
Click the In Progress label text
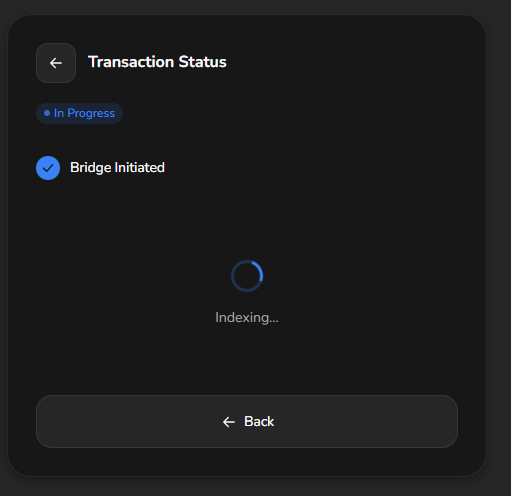pos(84,113)
